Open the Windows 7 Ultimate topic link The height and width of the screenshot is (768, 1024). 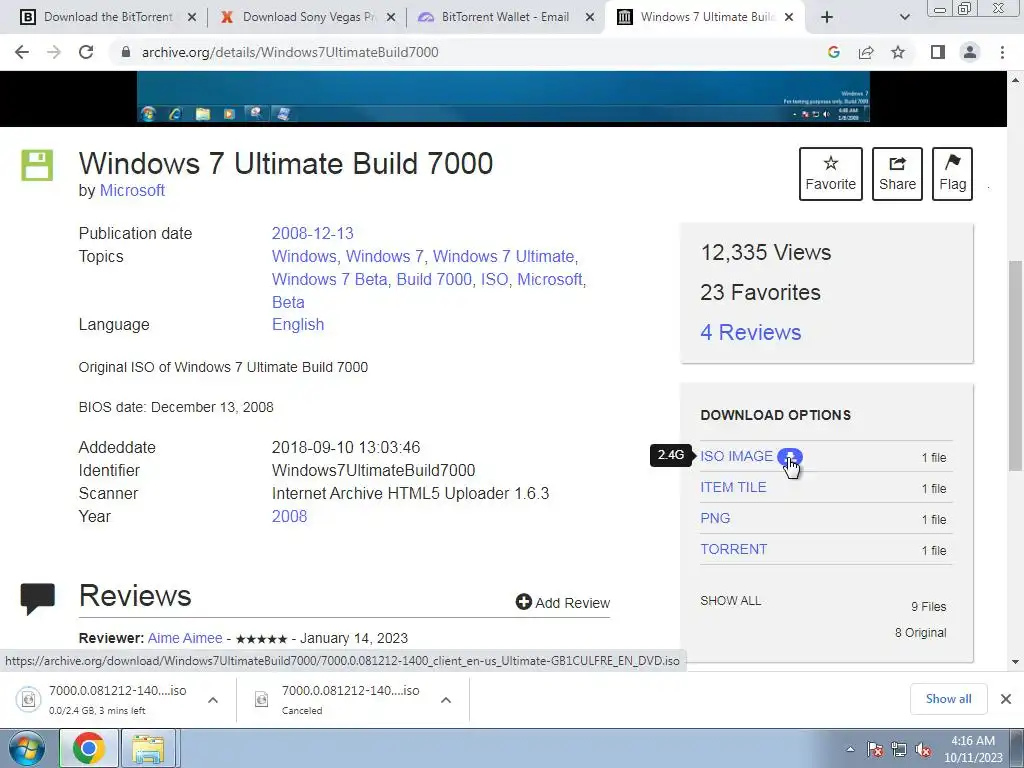pos(504,257)
